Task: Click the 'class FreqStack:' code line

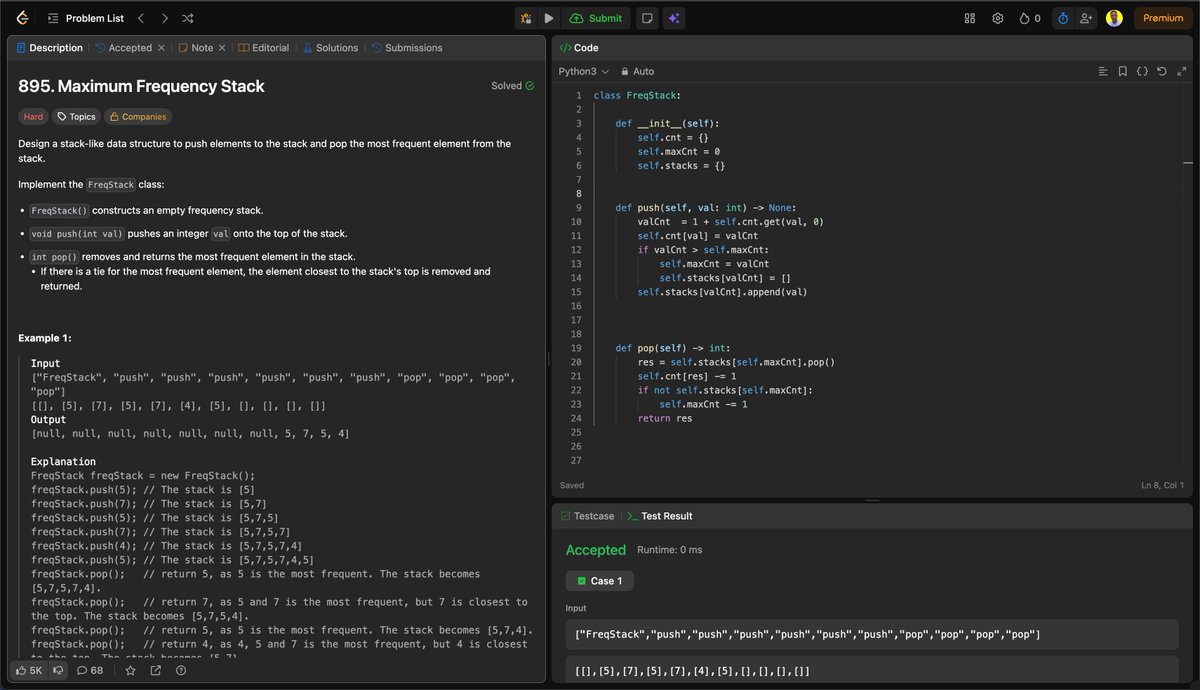Action: coord(637,95)
